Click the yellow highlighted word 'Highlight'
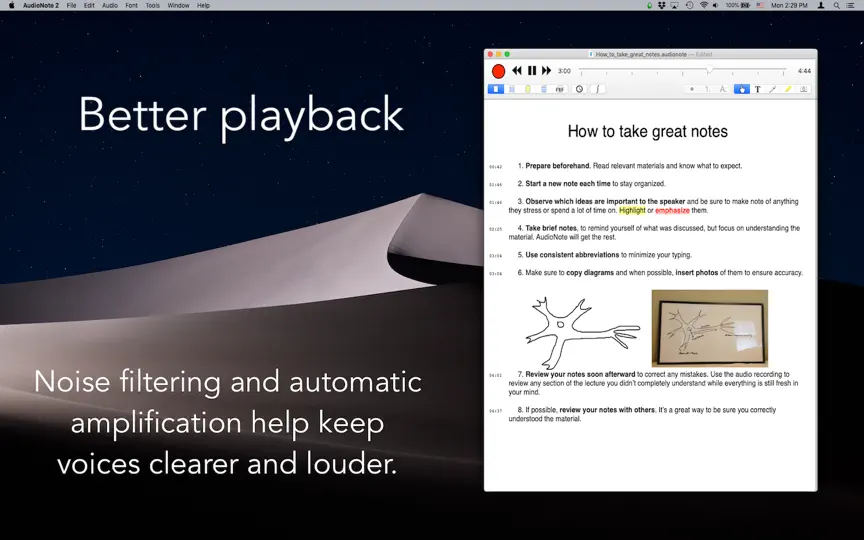The height and width of the screenshot is (540, 864). [632, 210]
